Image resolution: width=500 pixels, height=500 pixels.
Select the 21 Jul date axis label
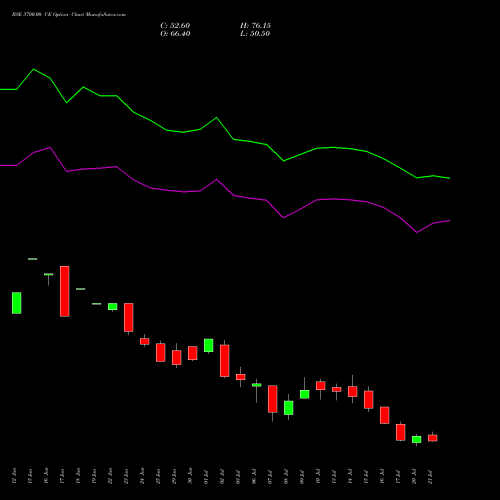click(430, 477)
